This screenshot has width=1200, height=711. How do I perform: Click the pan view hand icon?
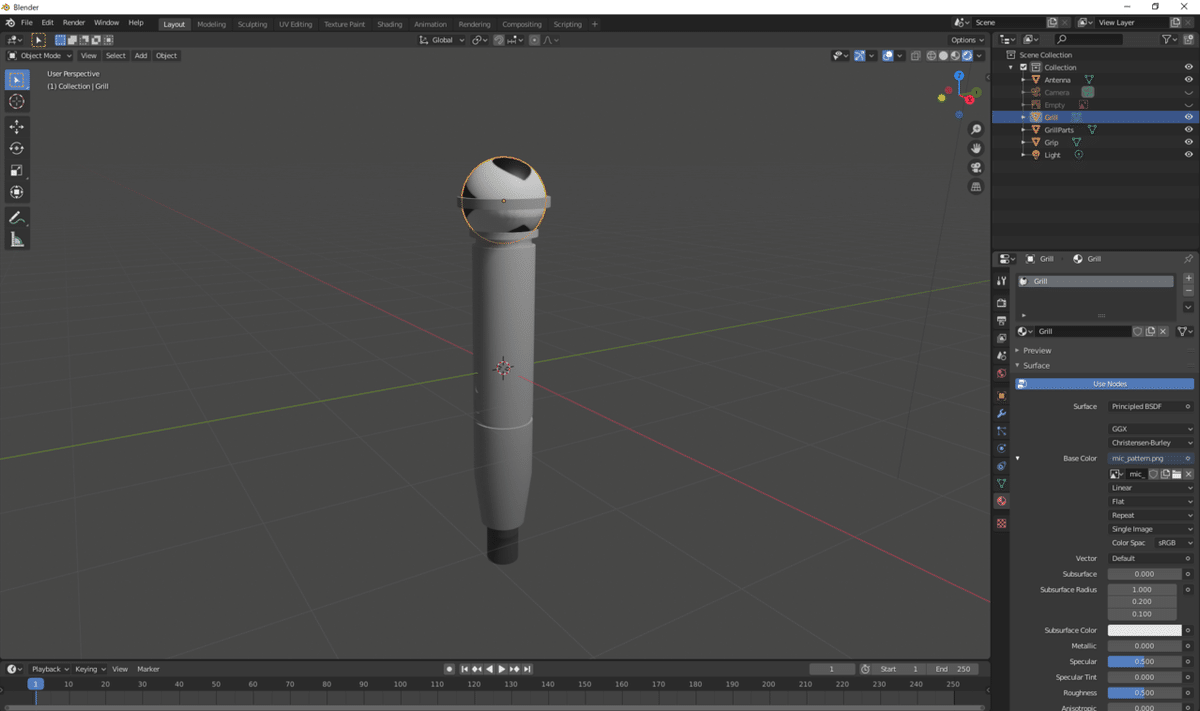(x=976, y=149)
